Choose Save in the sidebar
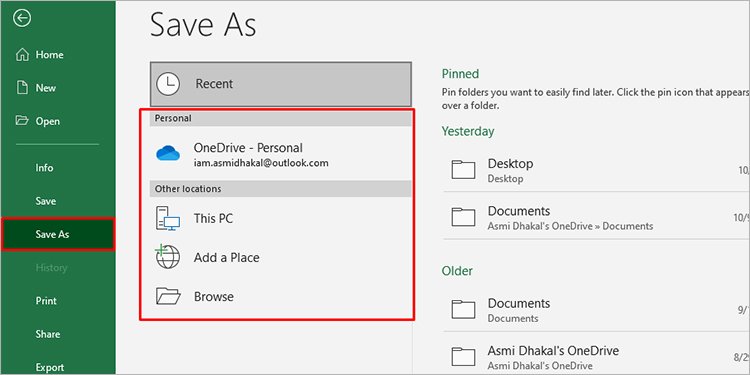This screenshot has width=750, height=375. 58,201
